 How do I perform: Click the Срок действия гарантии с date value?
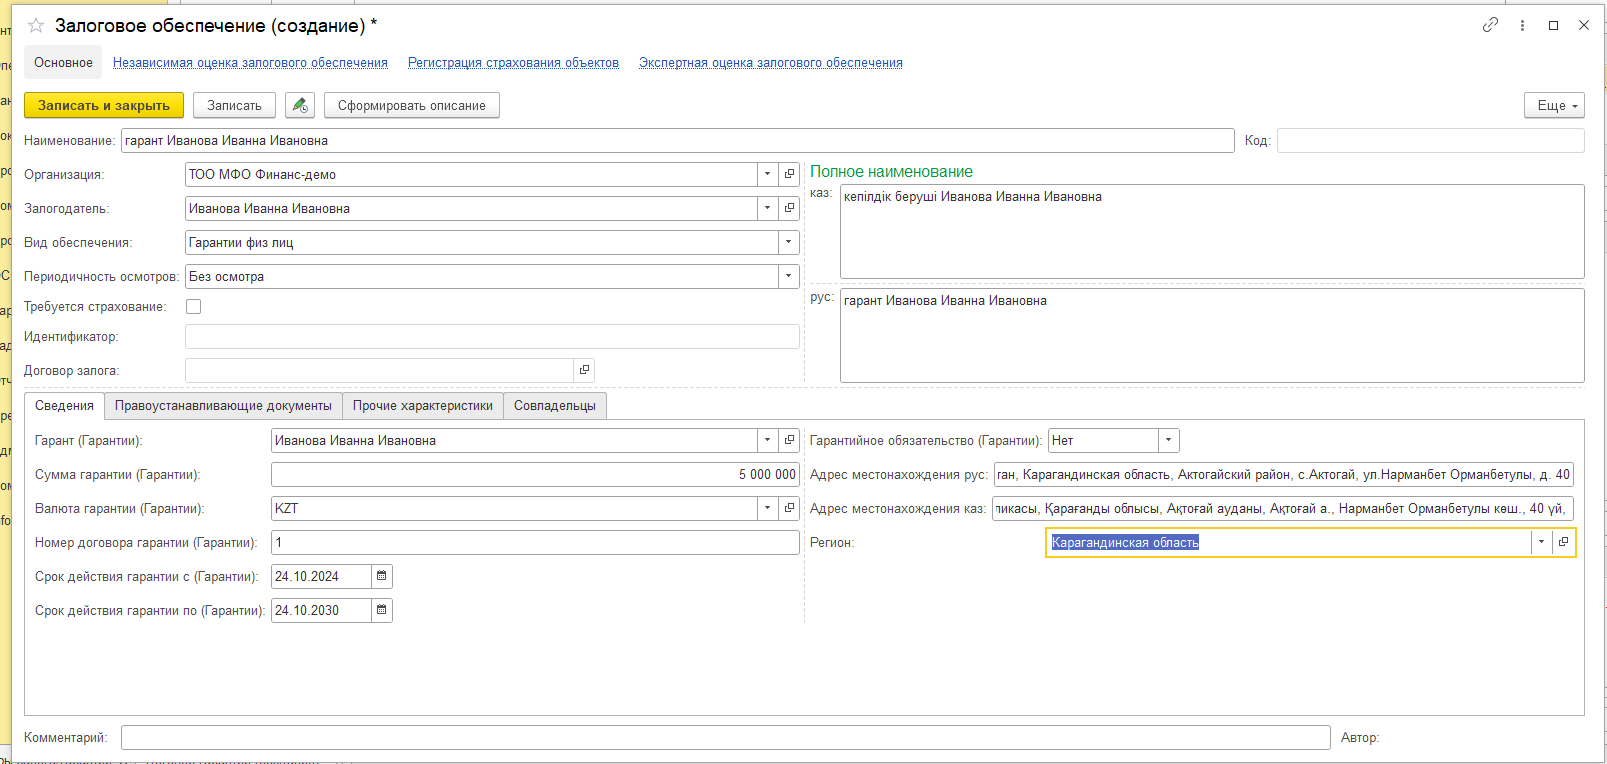click(x=321, y=576)
